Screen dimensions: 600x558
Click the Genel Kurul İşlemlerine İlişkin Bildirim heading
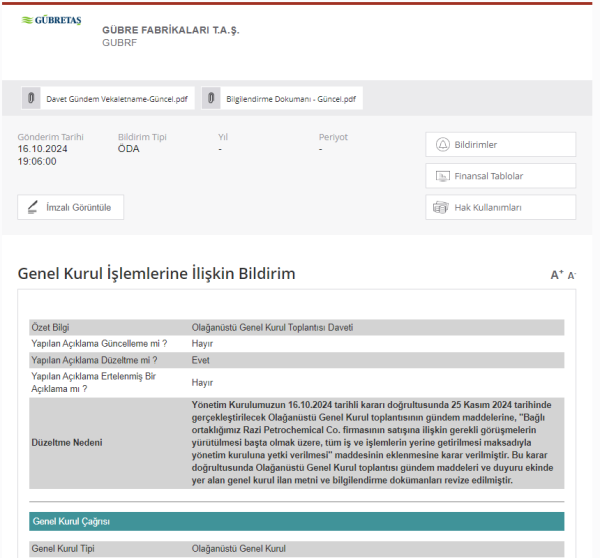157,274
